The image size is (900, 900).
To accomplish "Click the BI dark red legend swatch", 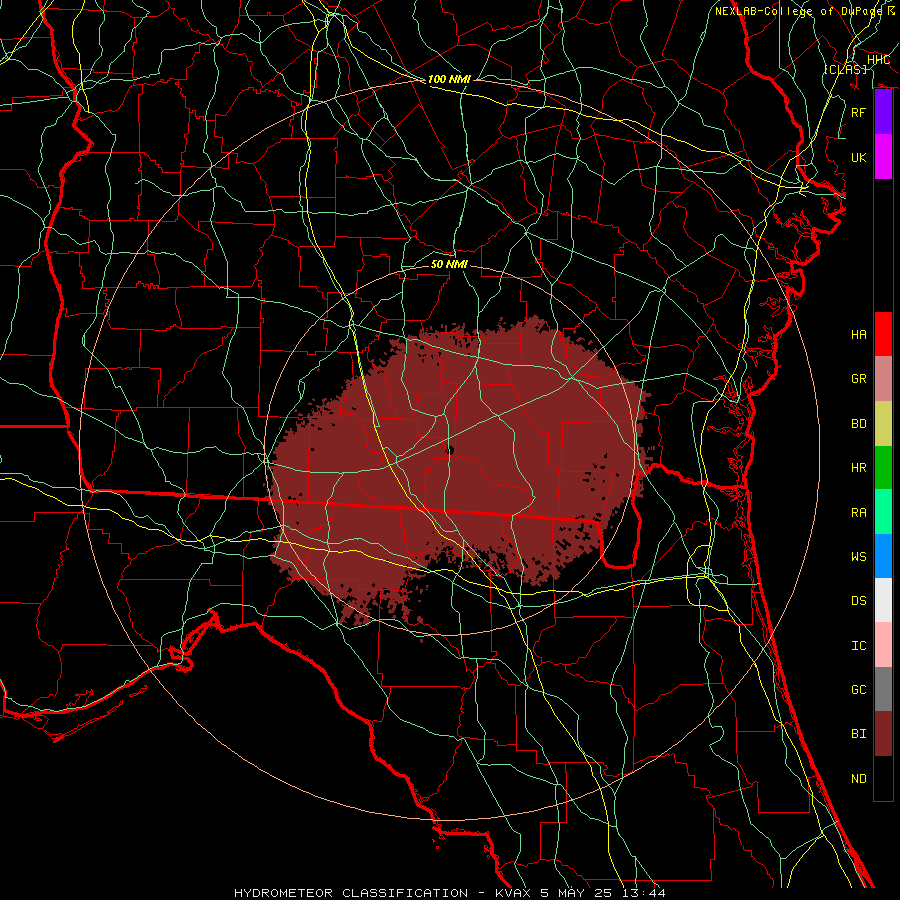I will coord(883,734).
